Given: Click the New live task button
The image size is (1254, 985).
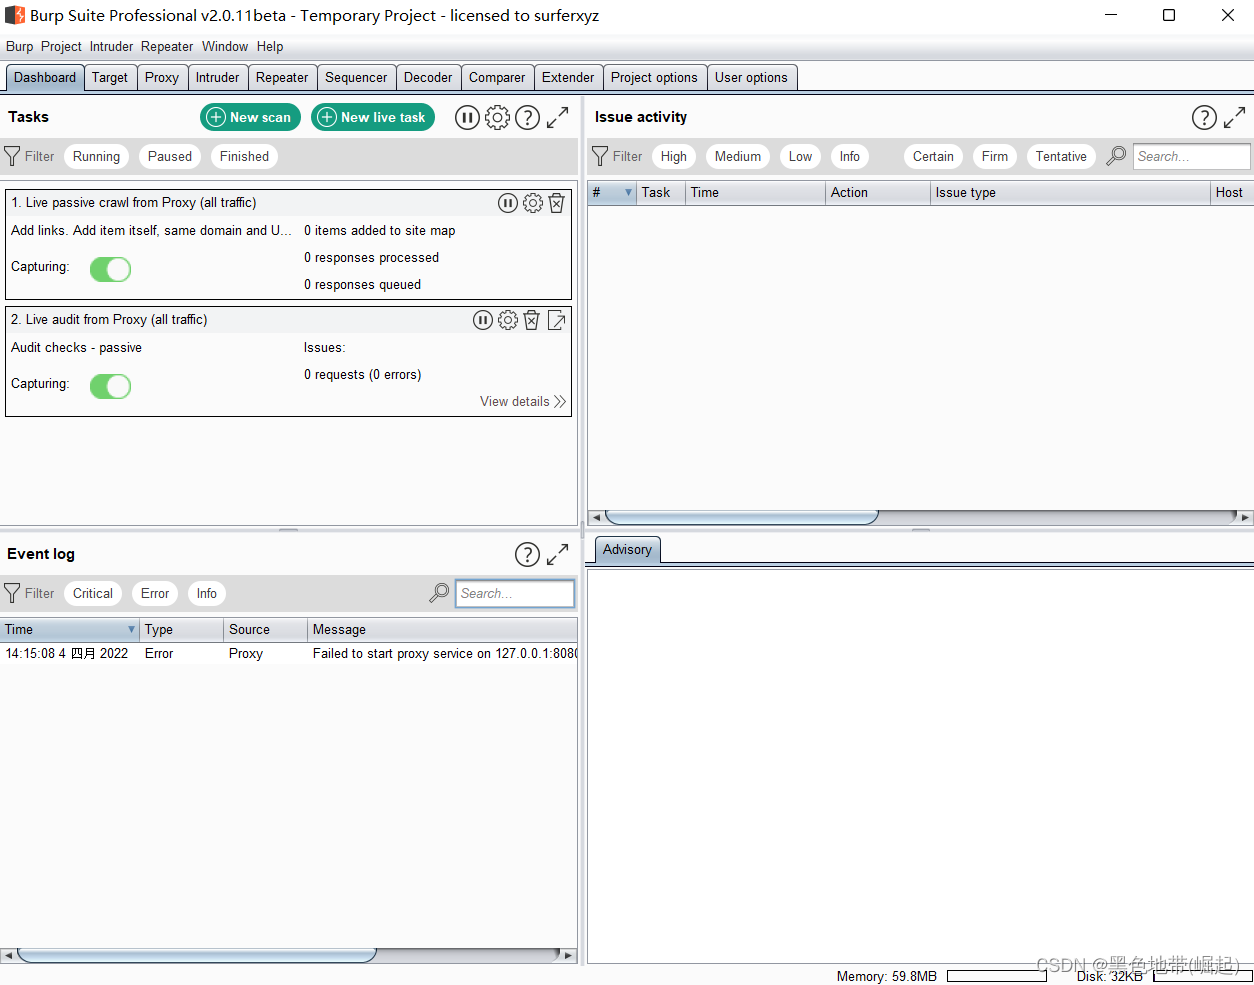Looking at the screenshot, I should click(x=373, y=117).
